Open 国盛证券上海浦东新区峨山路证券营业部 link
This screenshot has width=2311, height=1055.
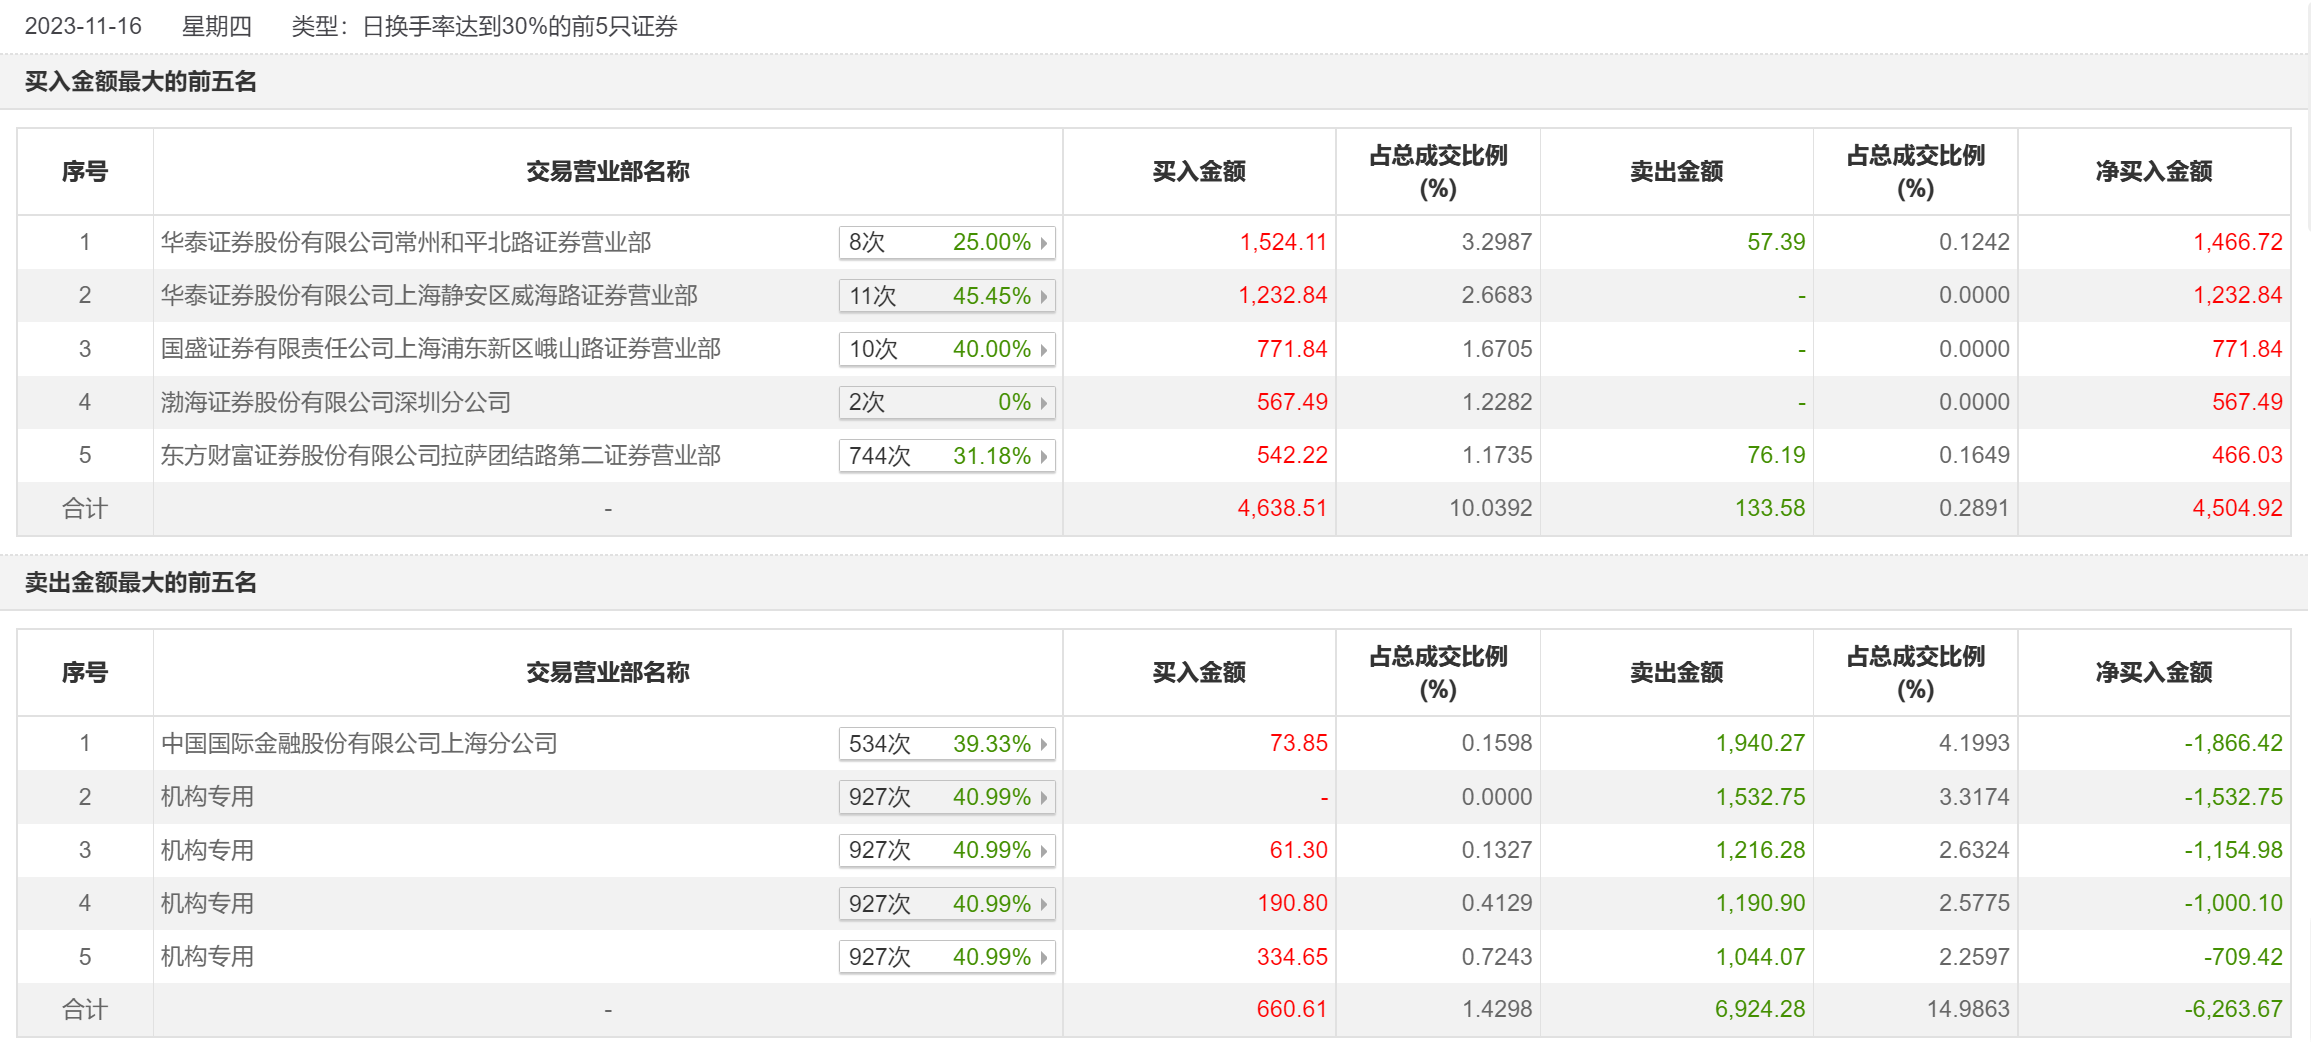click(x=441, y=349)
